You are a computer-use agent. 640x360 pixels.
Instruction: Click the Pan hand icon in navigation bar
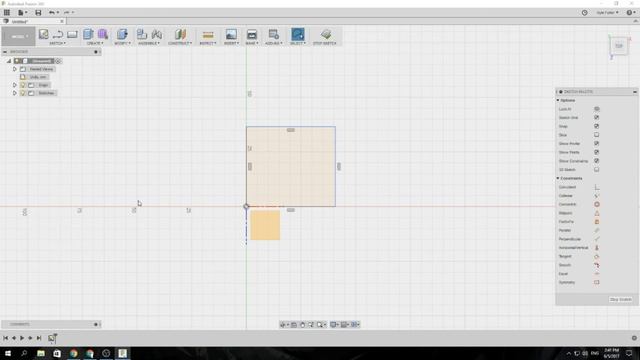click(302, 324)
